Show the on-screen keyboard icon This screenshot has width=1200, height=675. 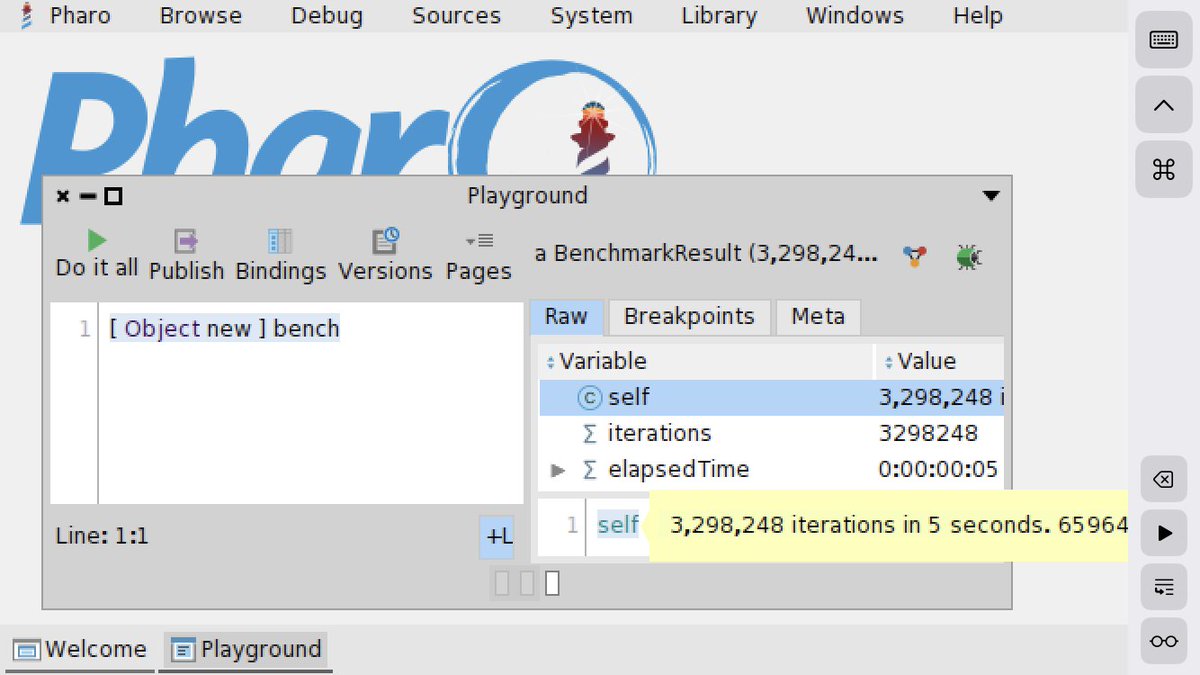click(1163, 40)
